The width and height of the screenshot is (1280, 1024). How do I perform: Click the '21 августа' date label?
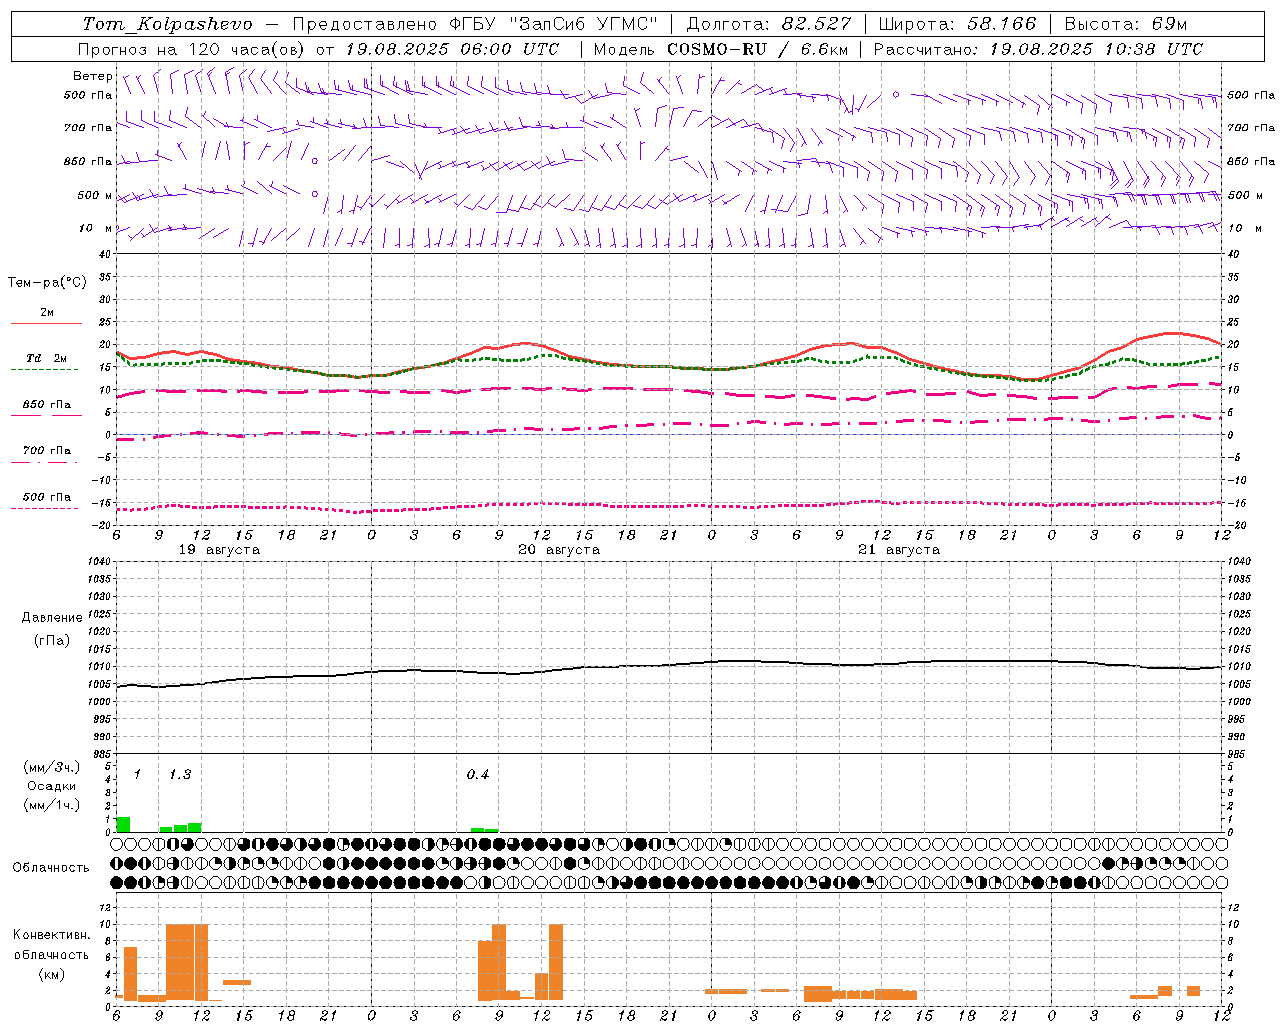click(x=899, y=550)
